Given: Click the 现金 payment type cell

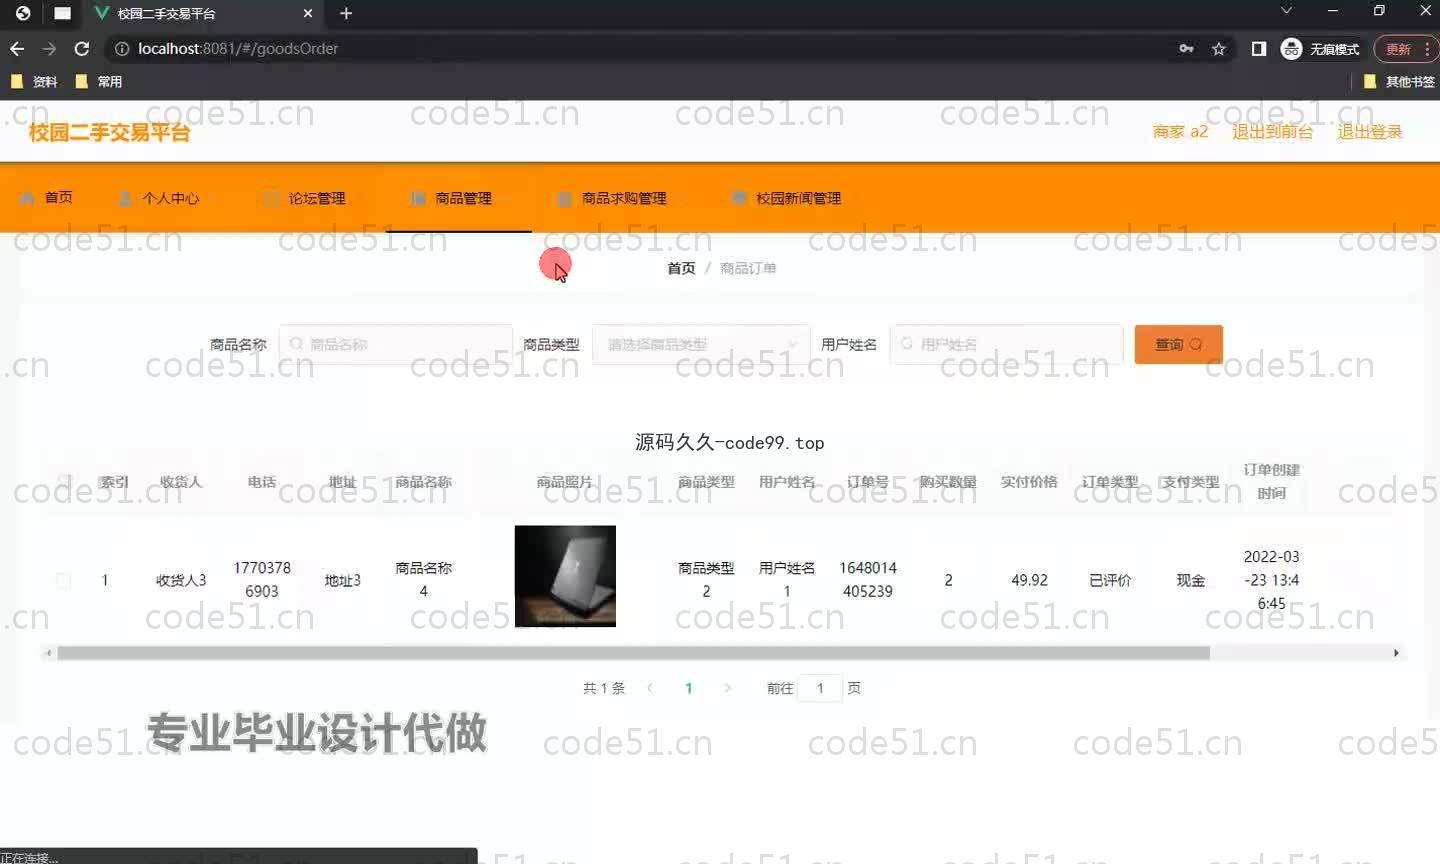Looking at the screenshot, I should 1190,580.
